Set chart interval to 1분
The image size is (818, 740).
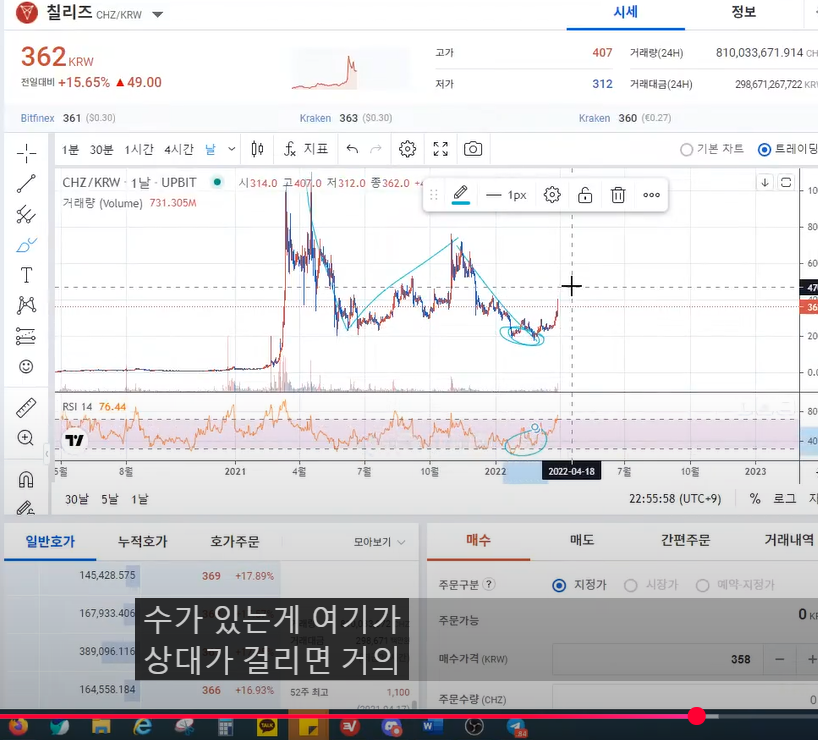pos(70,150)
